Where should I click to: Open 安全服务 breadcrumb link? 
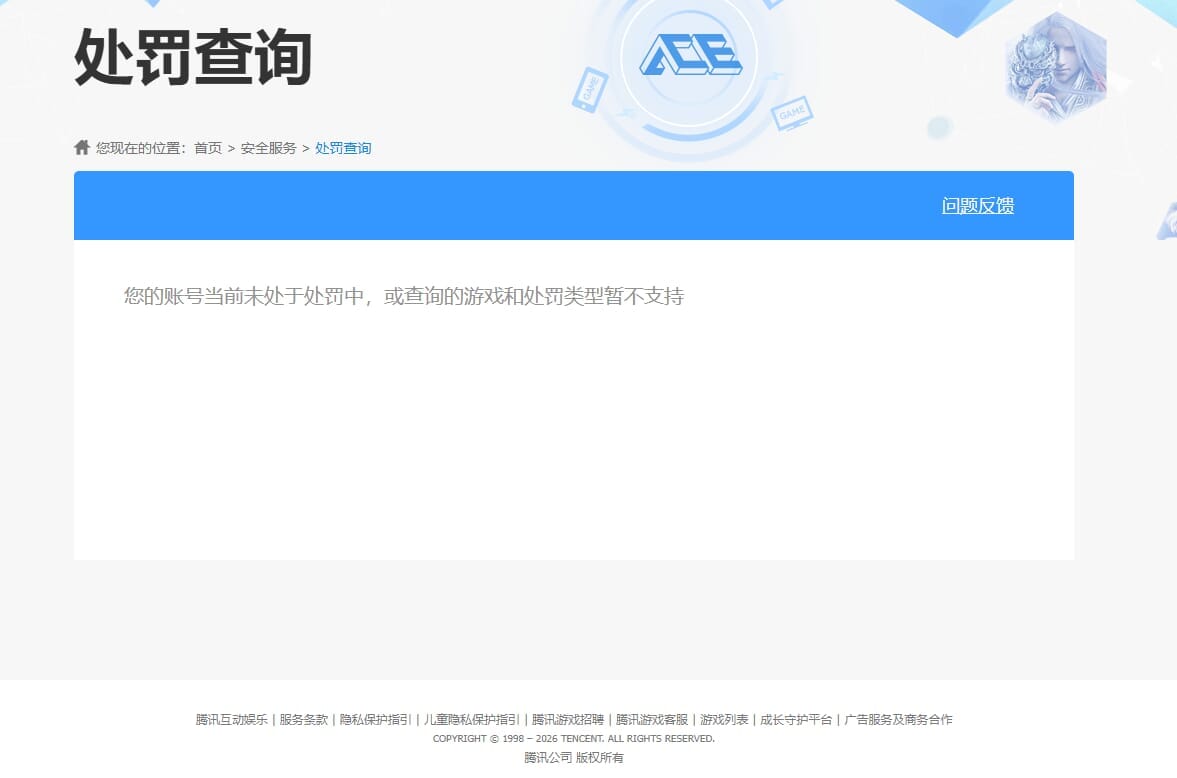tap(269, 148)
